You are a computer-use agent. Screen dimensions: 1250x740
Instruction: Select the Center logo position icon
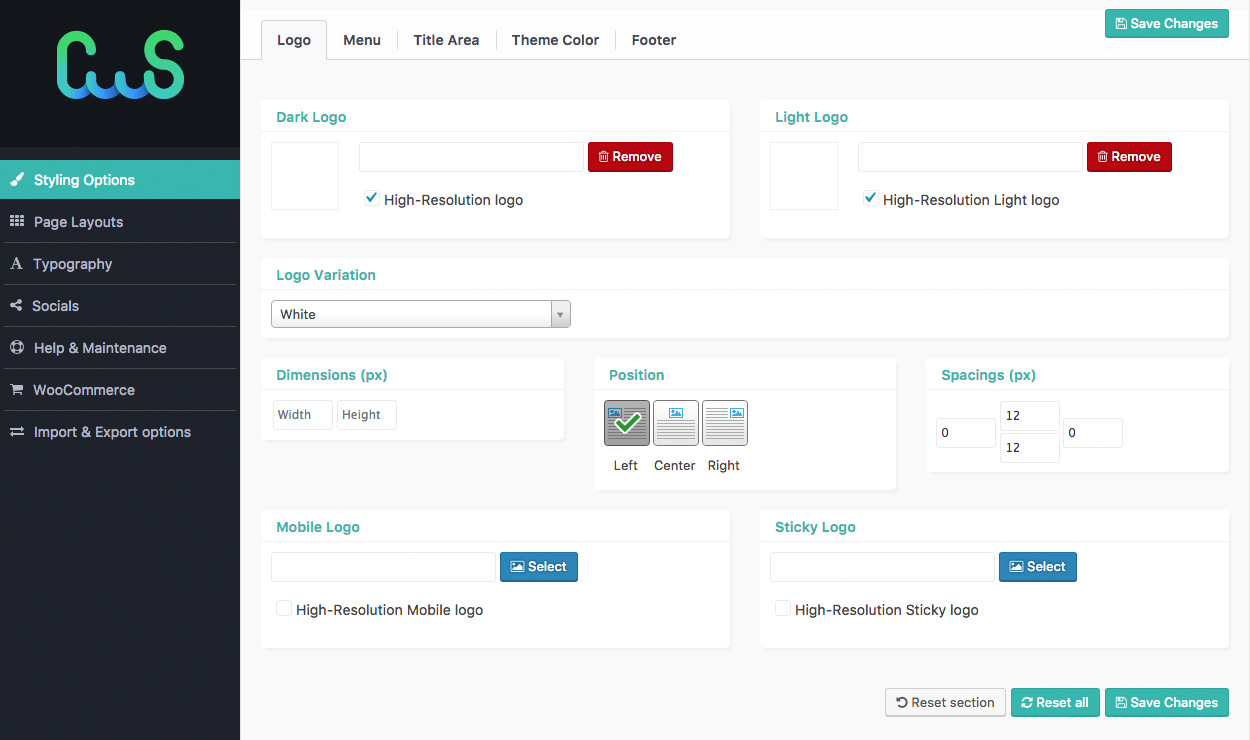coord(676,423)
